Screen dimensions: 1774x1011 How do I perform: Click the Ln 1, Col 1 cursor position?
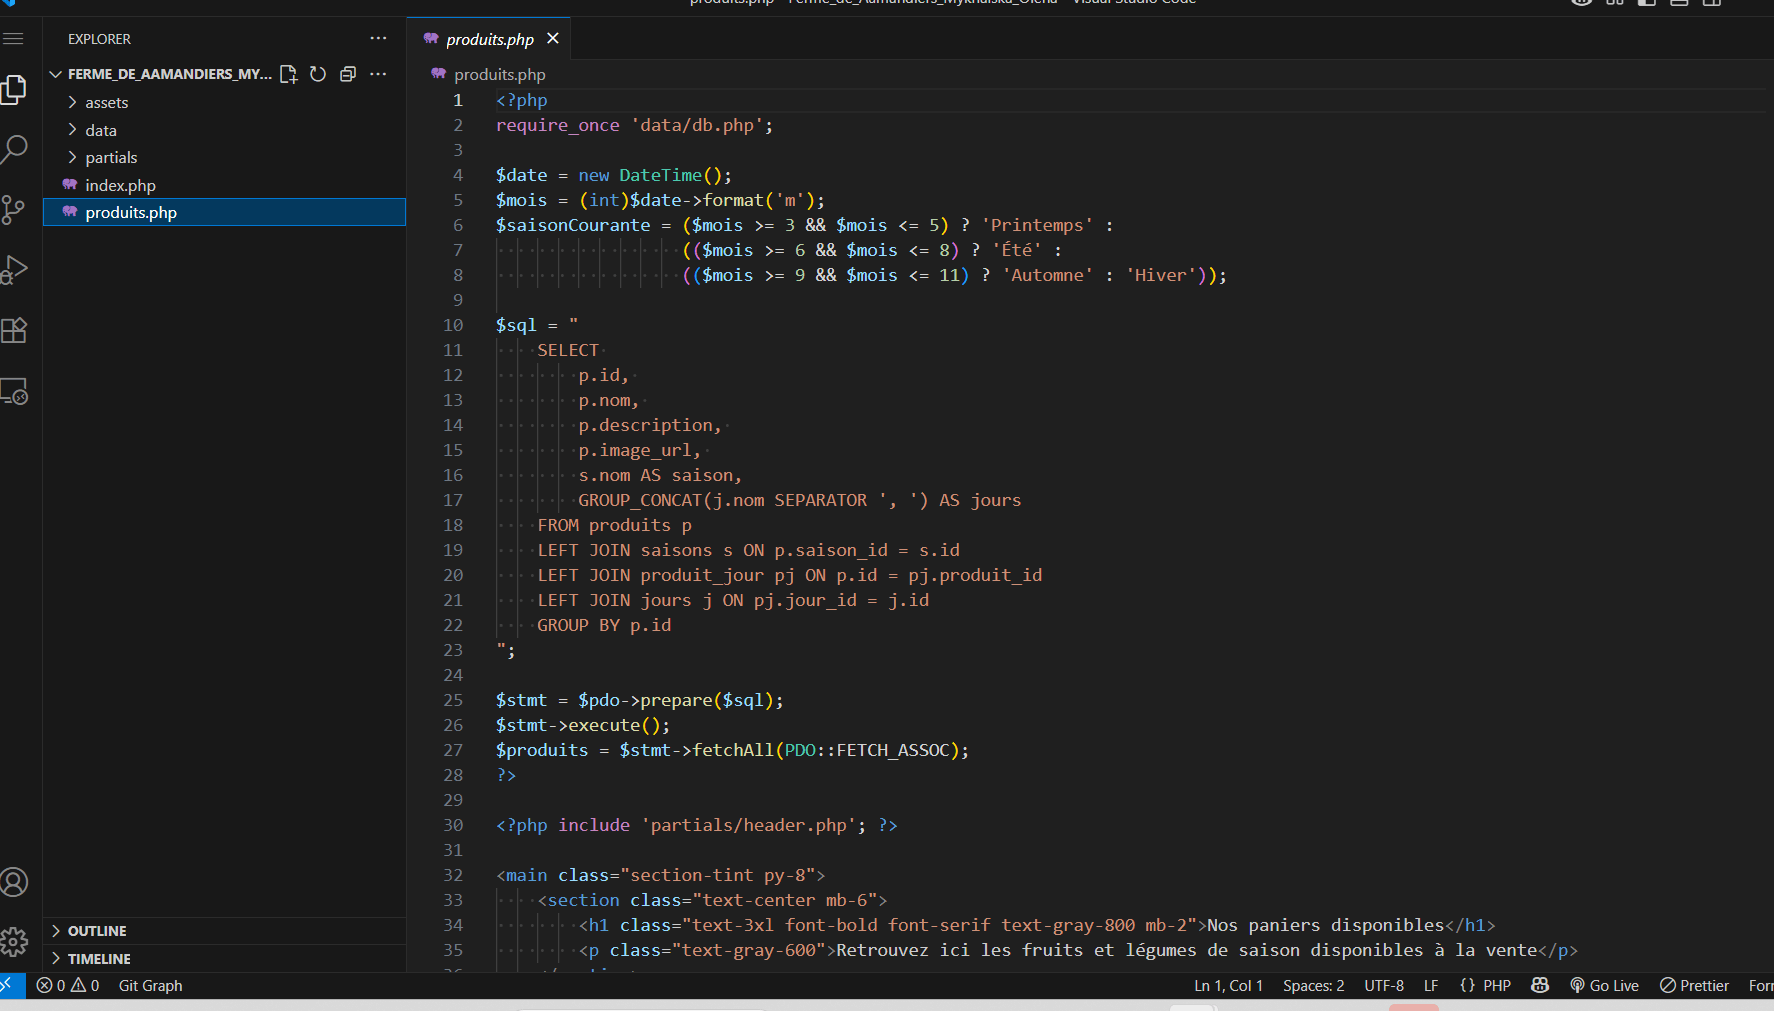pyautogui.click(x=1228, y=985)
